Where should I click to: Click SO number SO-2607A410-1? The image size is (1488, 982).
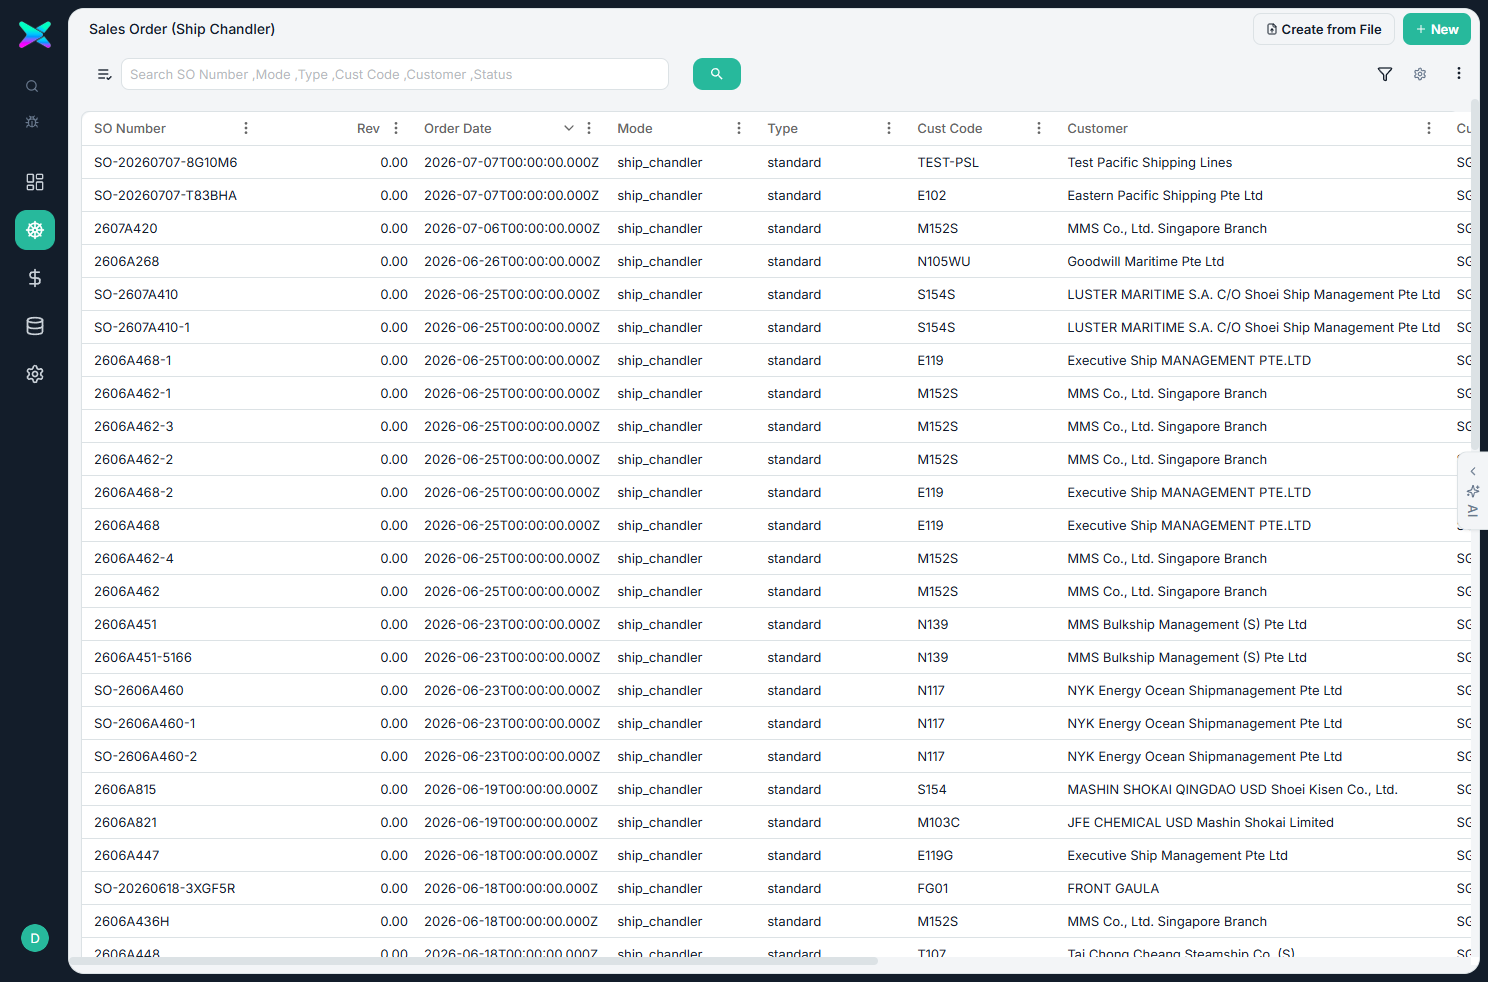tap(142, 327)
